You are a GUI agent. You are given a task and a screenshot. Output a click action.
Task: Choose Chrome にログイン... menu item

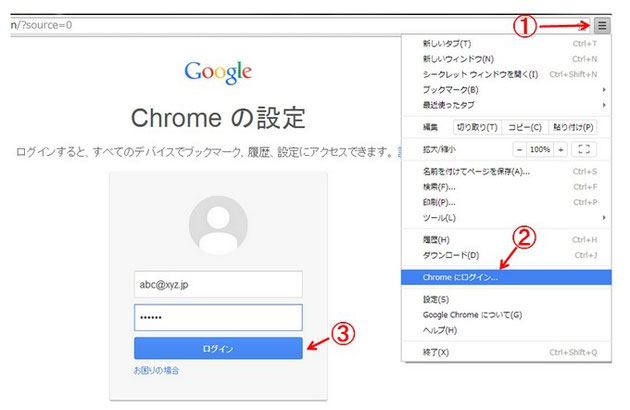pos(506,277)
